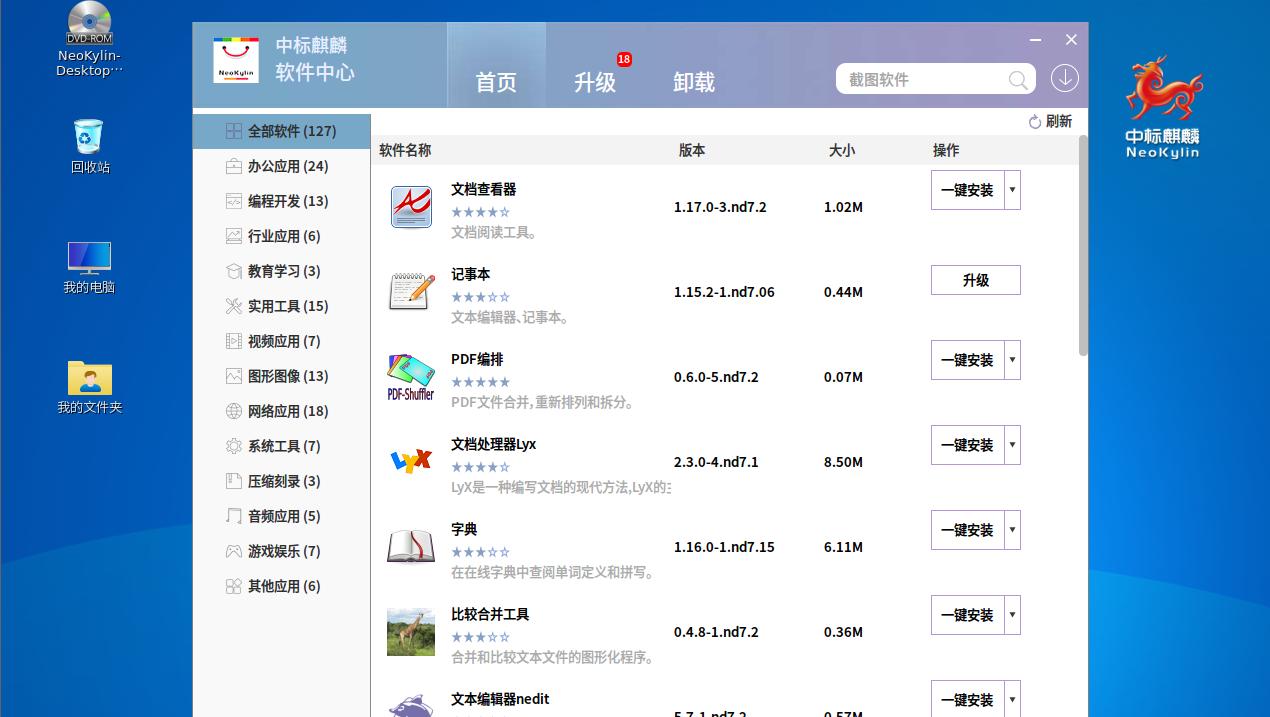Click the refresh icon next to 刷新
The height and width of the screenshot is (717, 1270).
(1035, 122)
